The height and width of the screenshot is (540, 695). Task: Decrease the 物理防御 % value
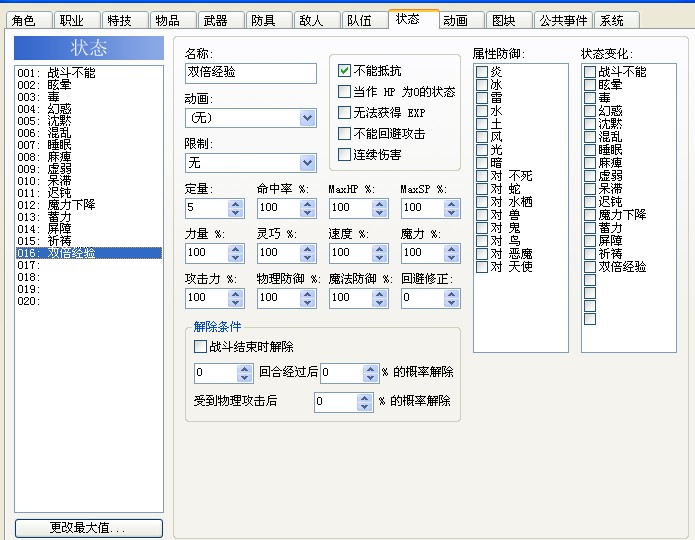(x=308, y=302)
